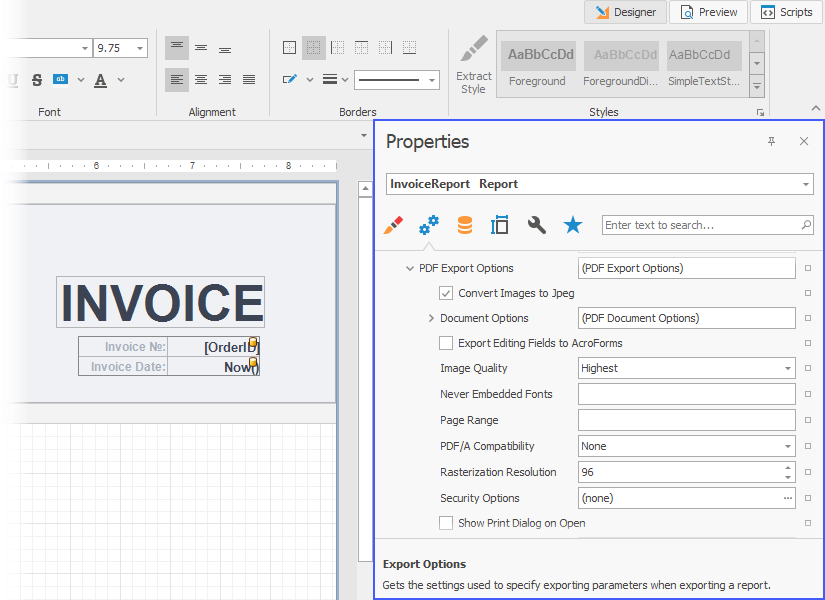Open the Appearance properties tab (brush icon)
The image size is (825, 600).
(394, 225)
